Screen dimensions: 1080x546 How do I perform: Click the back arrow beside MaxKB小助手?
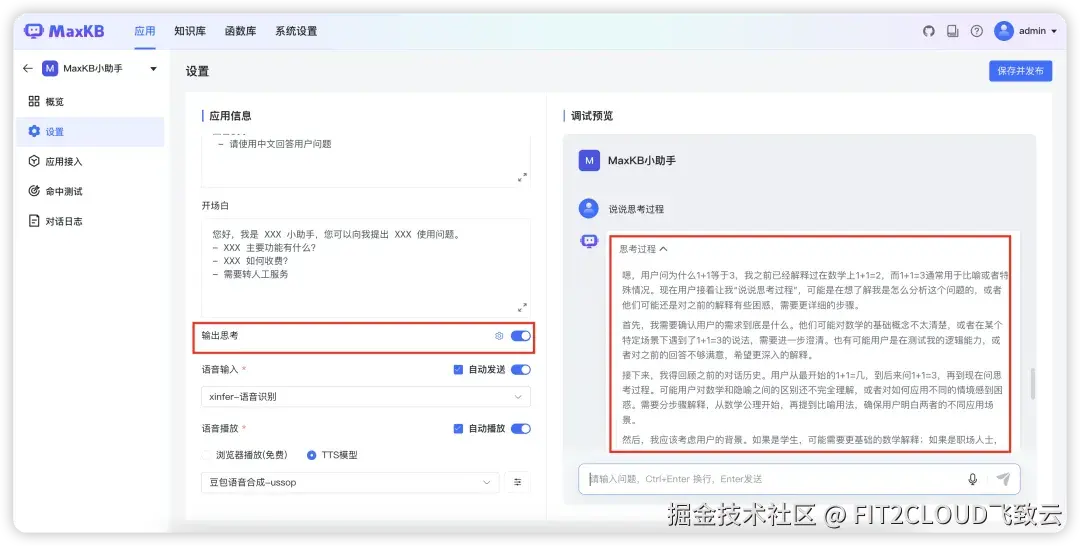pos(28,68)
